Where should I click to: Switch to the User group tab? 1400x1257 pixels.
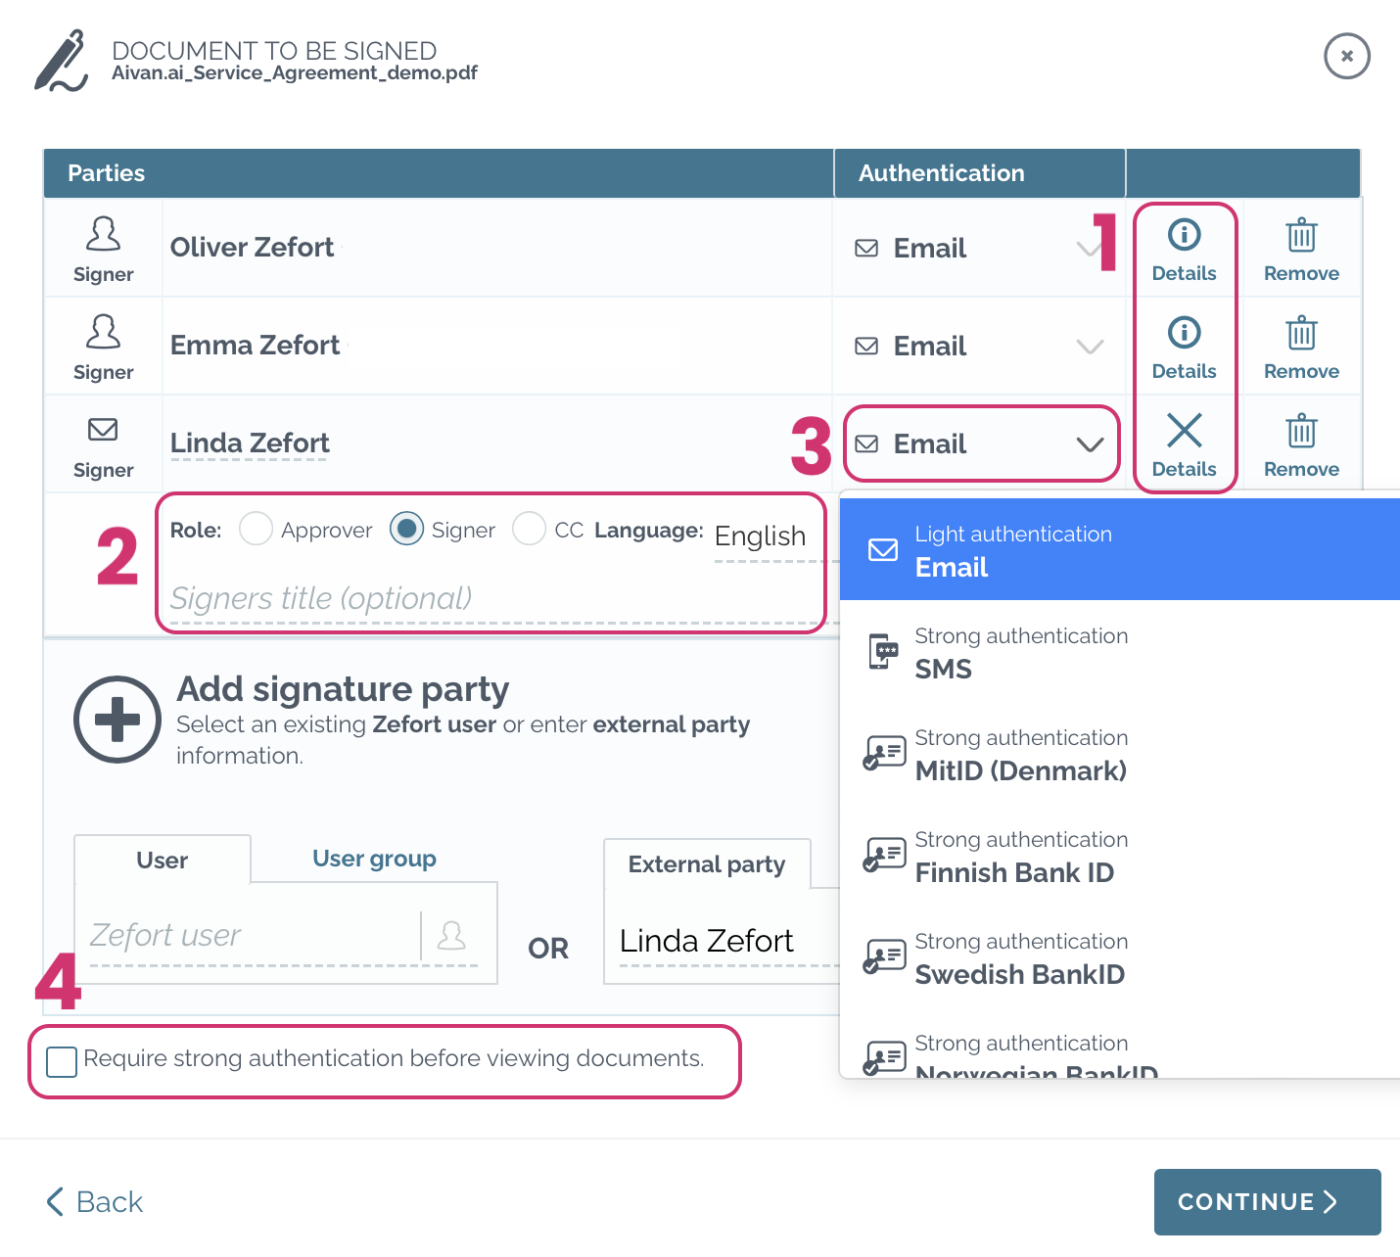coord(374,858)
